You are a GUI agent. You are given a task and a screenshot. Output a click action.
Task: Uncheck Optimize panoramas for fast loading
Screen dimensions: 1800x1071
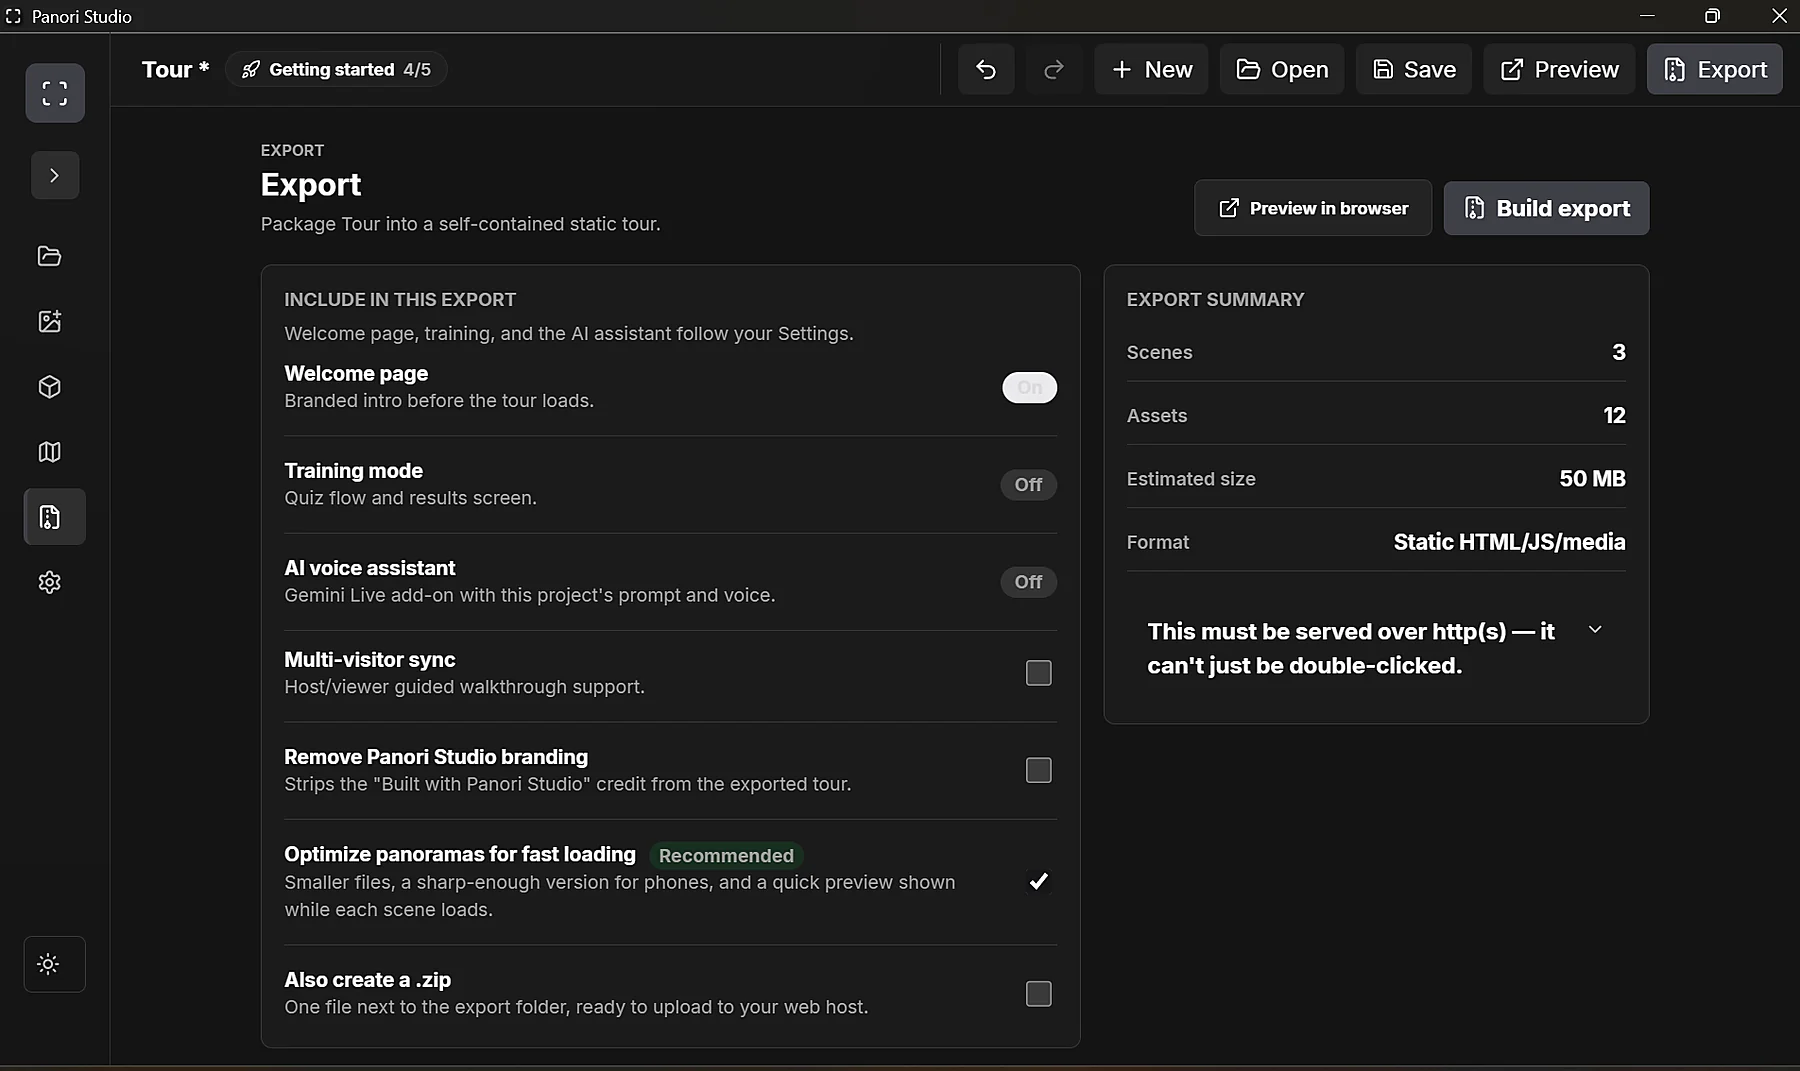coord(1039,881)
